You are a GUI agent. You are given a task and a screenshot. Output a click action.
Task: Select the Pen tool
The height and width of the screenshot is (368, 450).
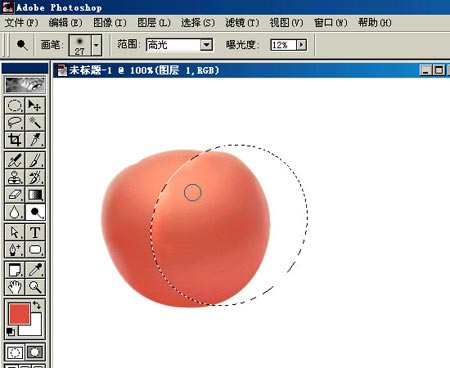(x=15, y=250)
